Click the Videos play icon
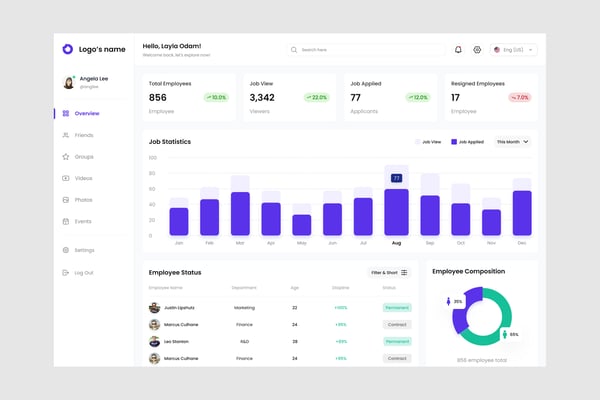The height and width of the screenshot is (400, 600). click(x=66, y=178)
